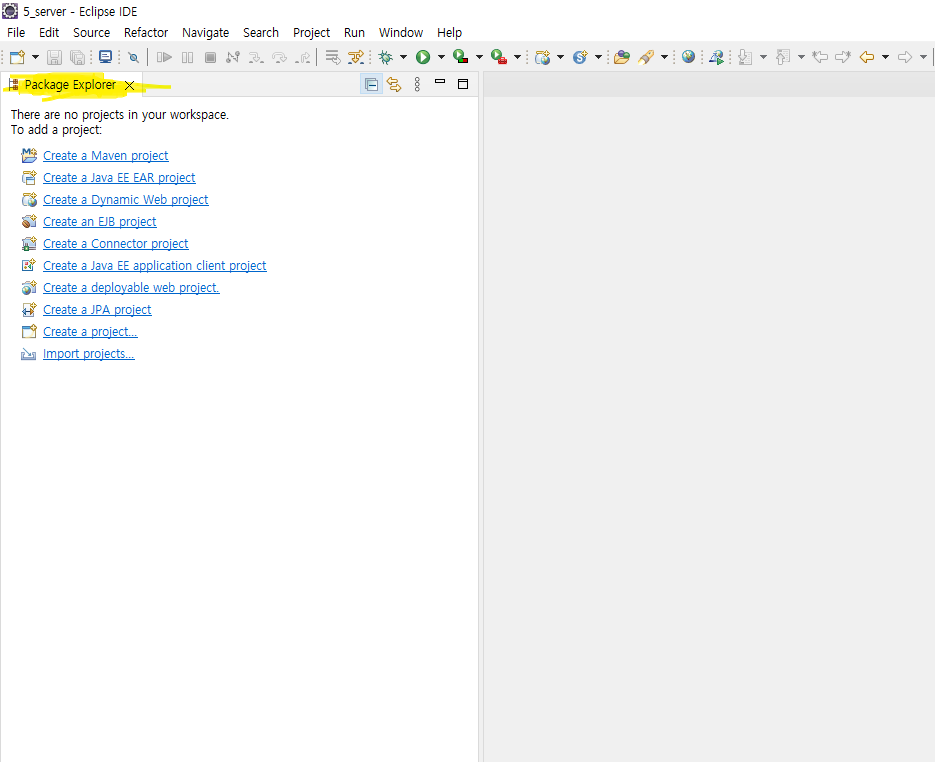Open the New Servlet dropdown arrow
This screenshot has height=762, width=935.
tap(597, 57)
